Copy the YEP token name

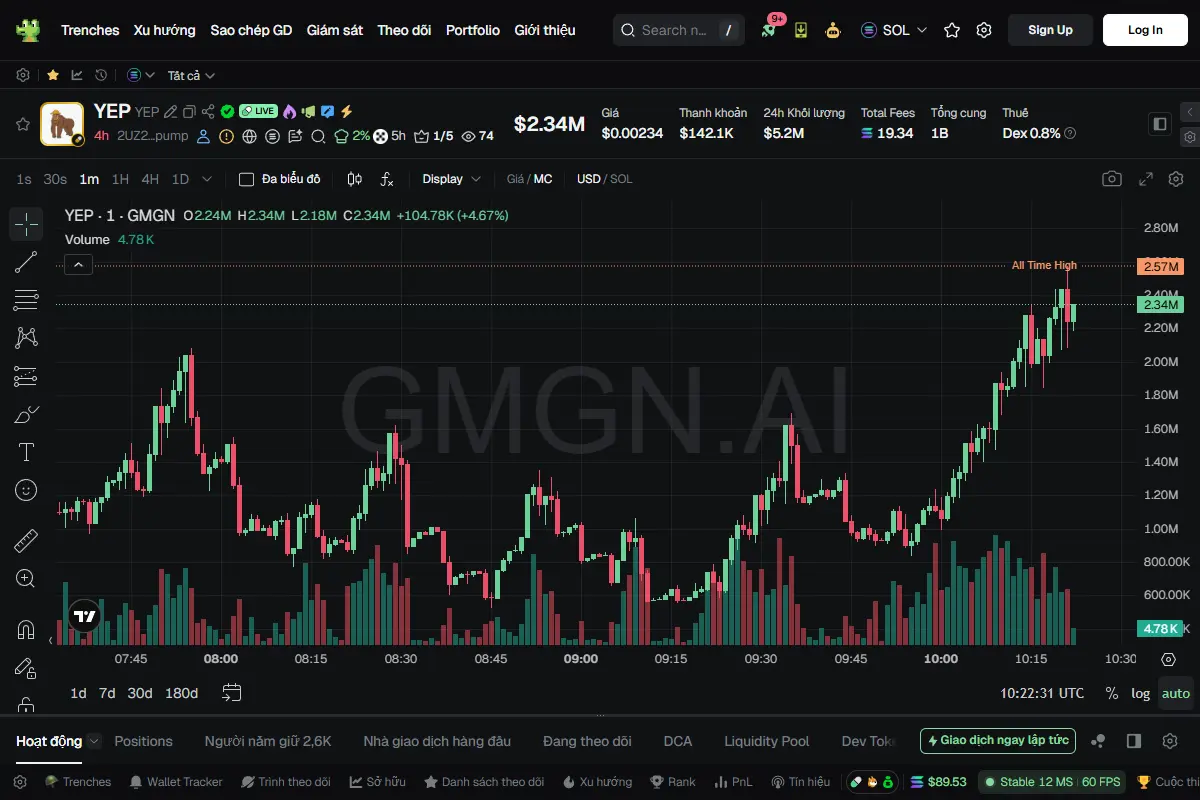pos(189,112)
